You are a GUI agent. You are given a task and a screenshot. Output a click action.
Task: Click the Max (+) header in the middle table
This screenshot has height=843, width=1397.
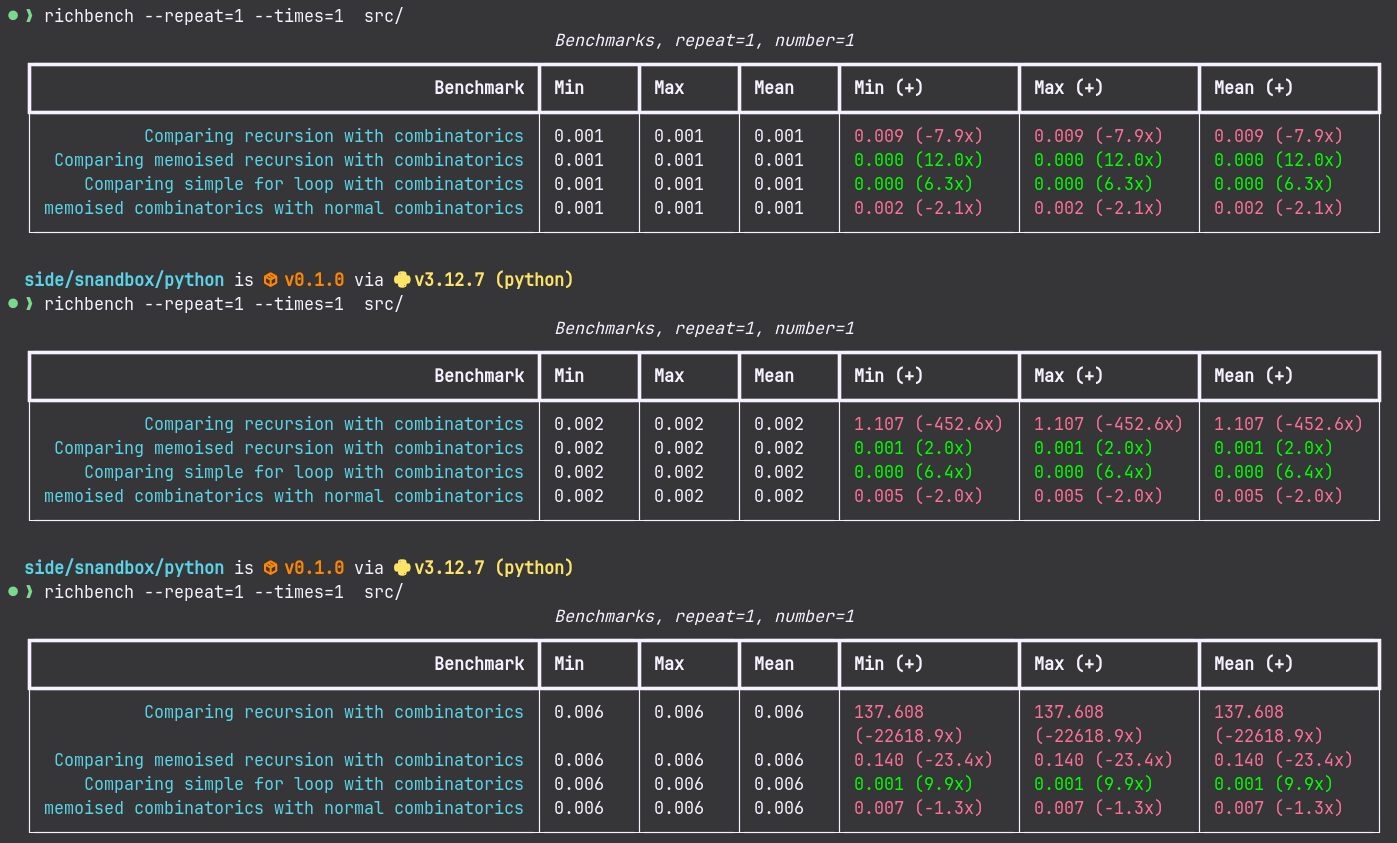coord(1068,376)
